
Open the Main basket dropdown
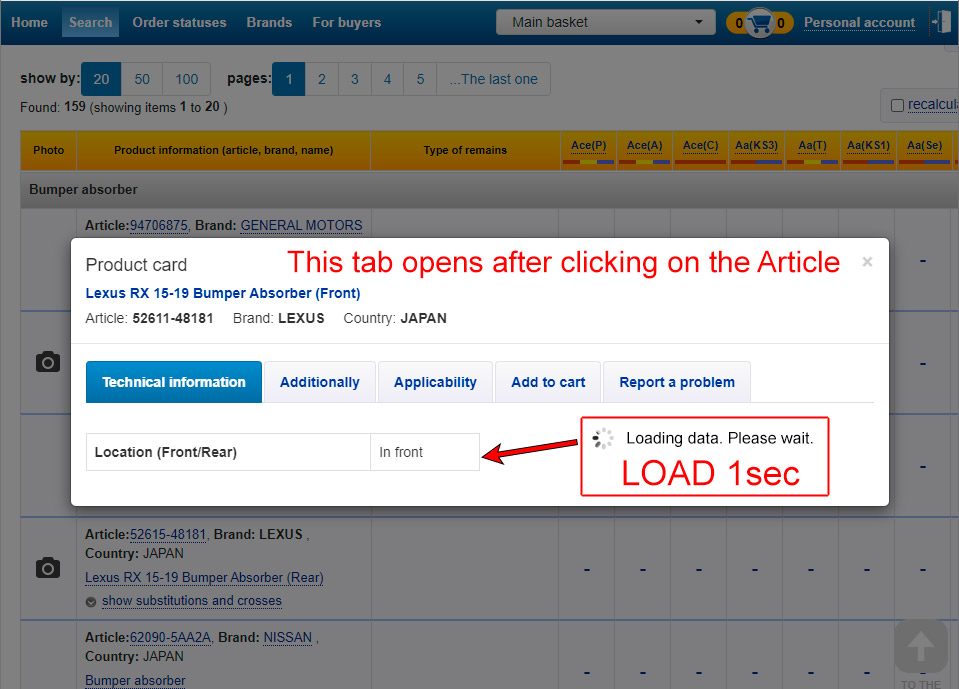[x=605, y=22]
